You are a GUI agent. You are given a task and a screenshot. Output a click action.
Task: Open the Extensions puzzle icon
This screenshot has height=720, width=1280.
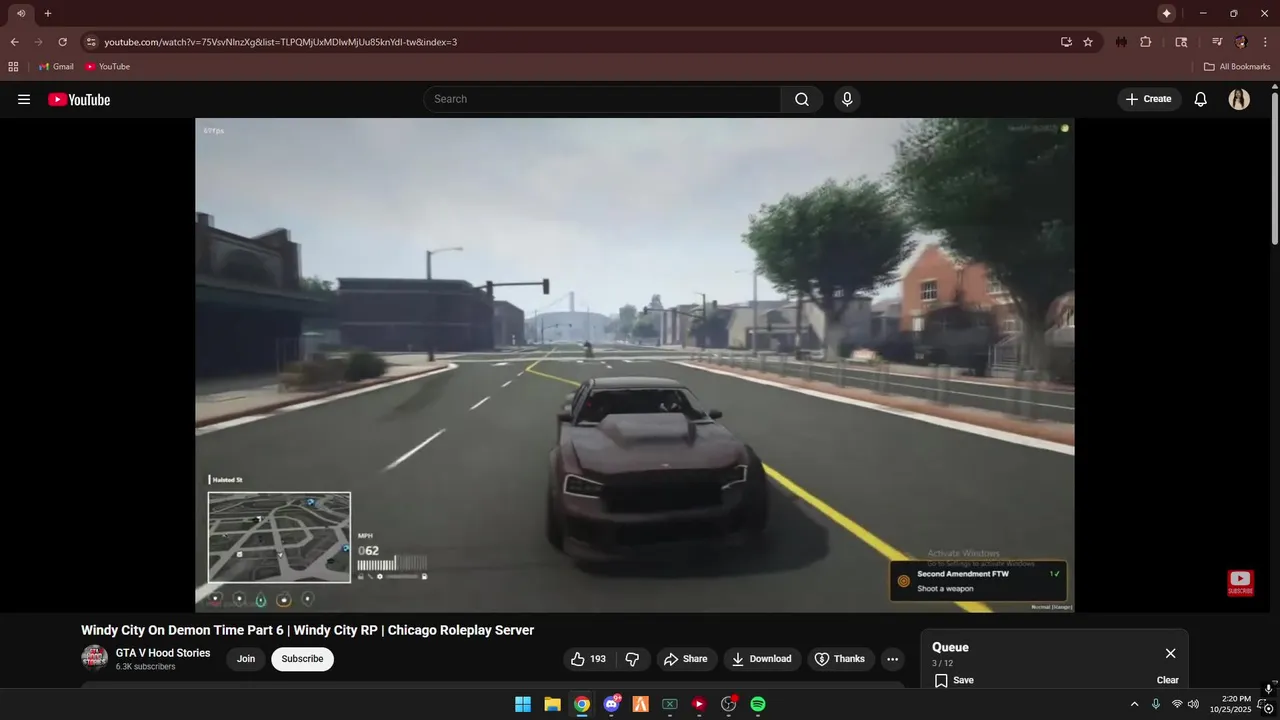pyautogui.click(x=1146, y=42)
